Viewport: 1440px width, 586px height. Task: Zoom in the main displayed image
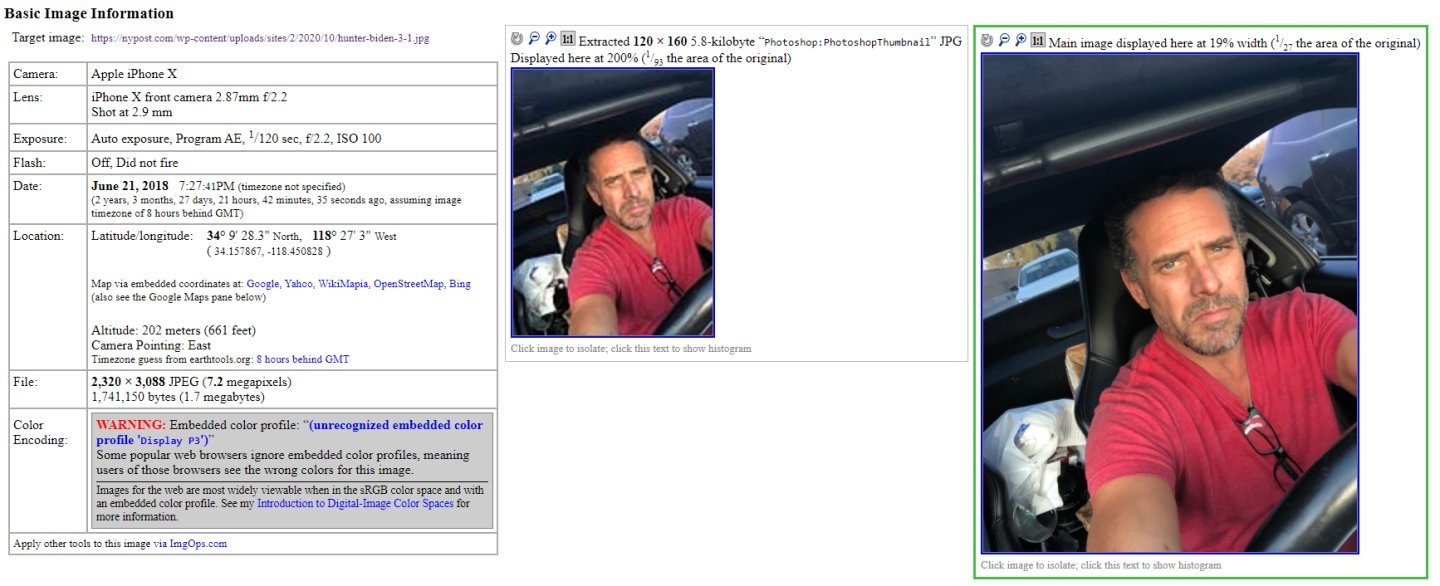(1021, 40)
